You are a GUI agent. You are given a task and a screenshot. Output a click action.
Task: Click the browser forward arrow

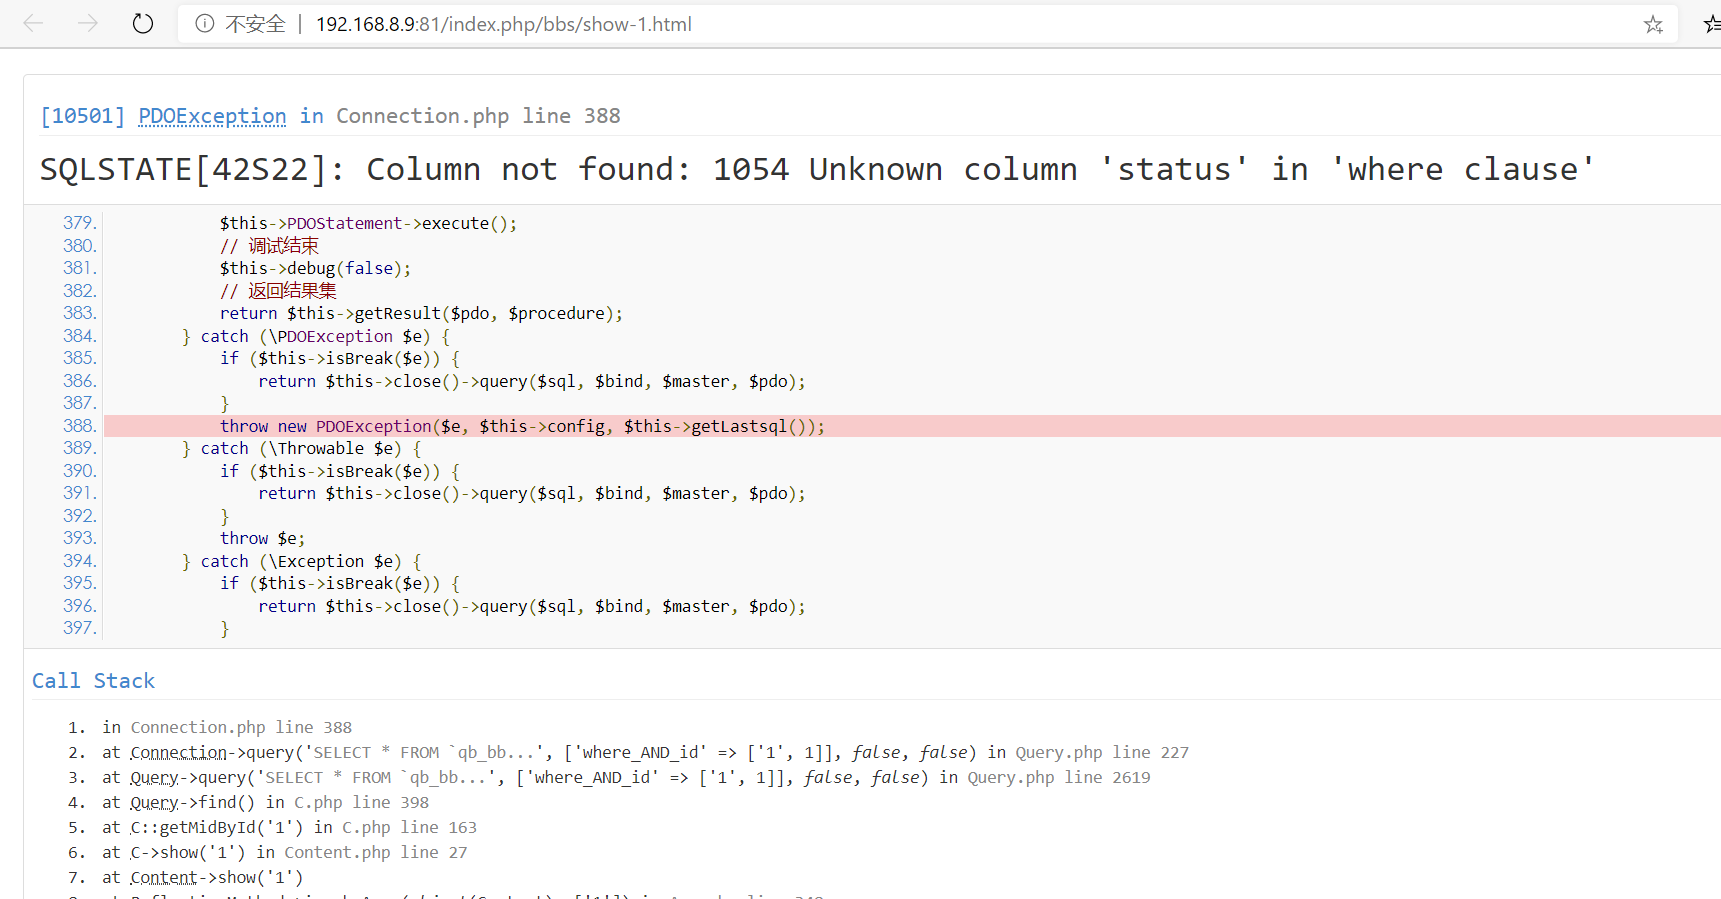coord(88,24)
